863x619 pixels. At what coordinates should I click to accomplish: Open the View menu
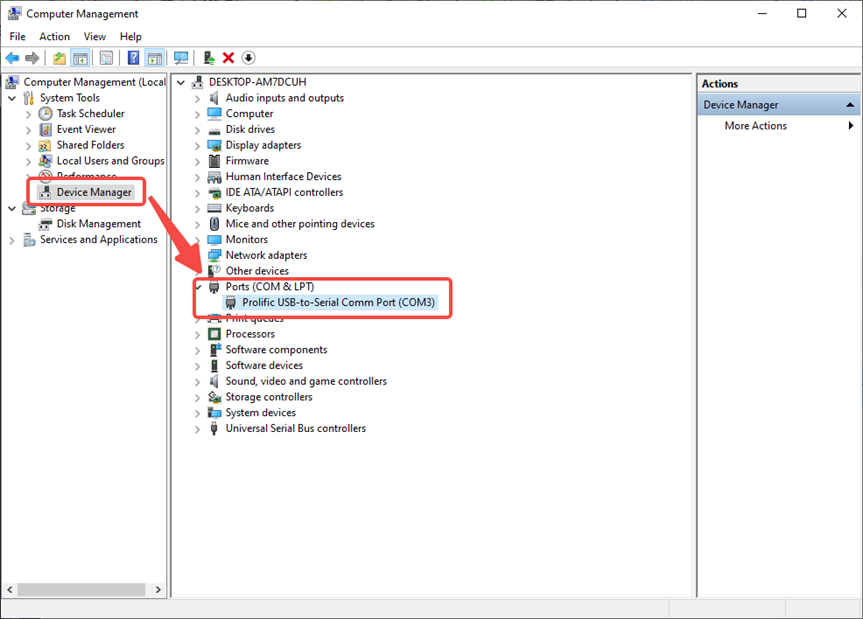[95, 37]
